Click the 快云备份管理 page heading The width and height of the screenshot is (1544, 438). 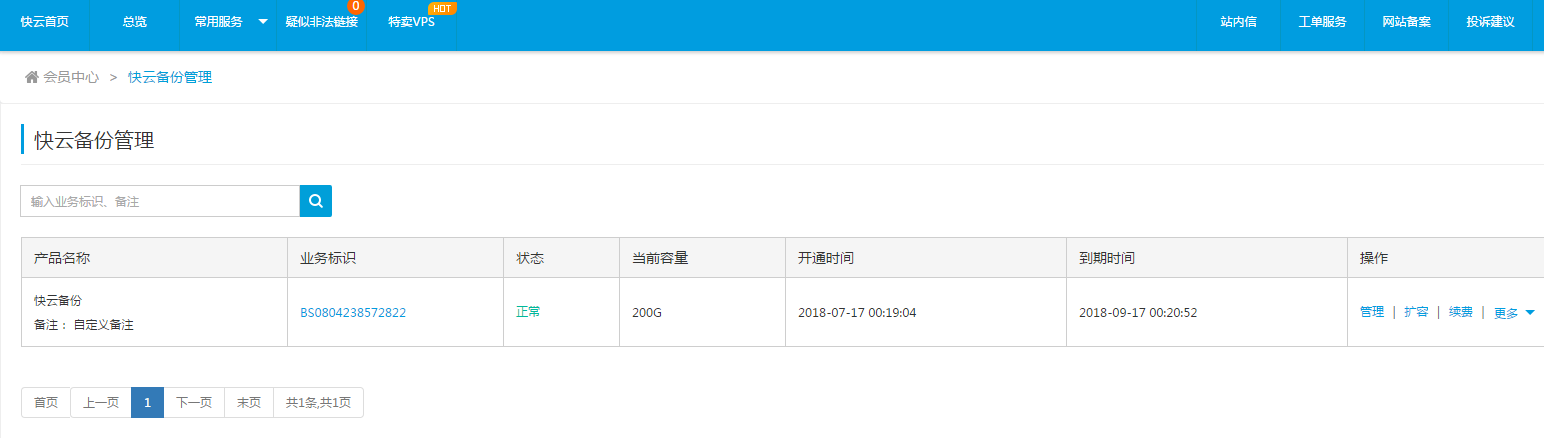(94, 140)
